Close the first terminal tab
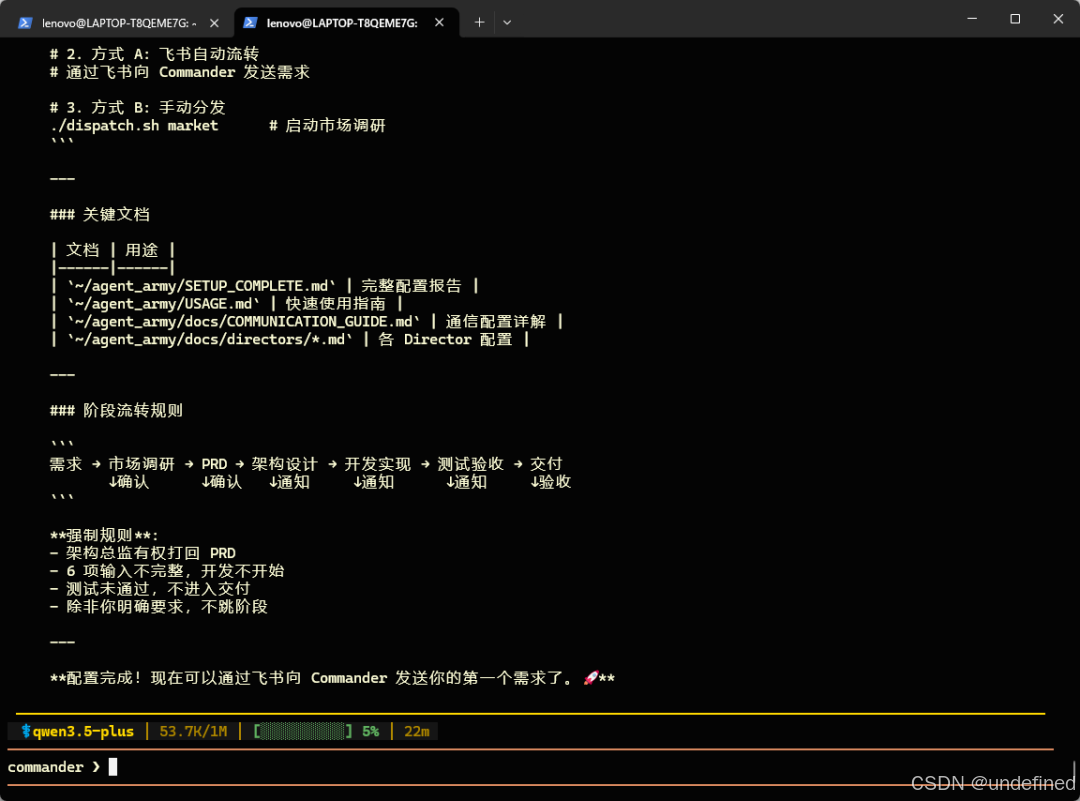The width and height of the screenshot is (1080, 801). coord(214,23)
